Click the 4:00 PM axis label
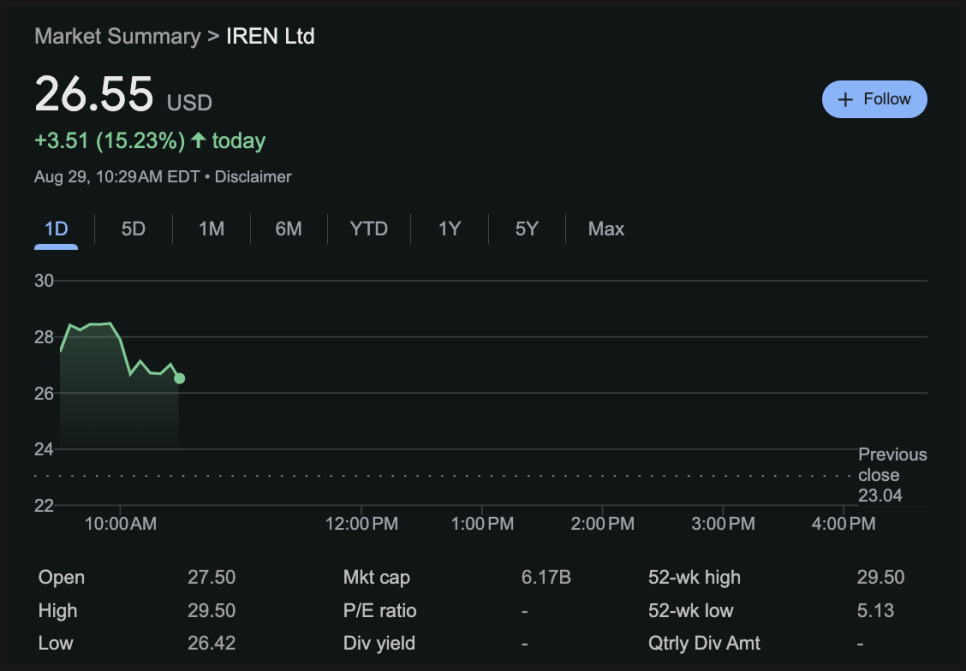 843,524
